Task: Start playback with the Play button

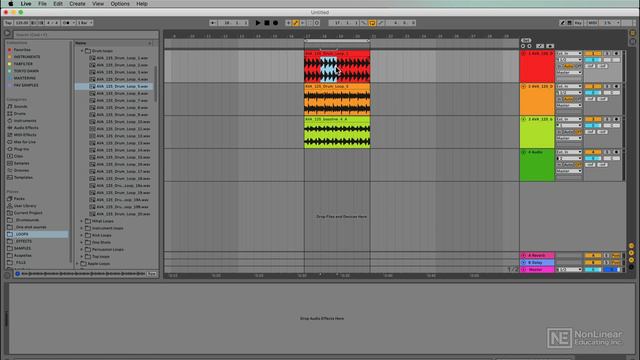Action: coord(258,23)
